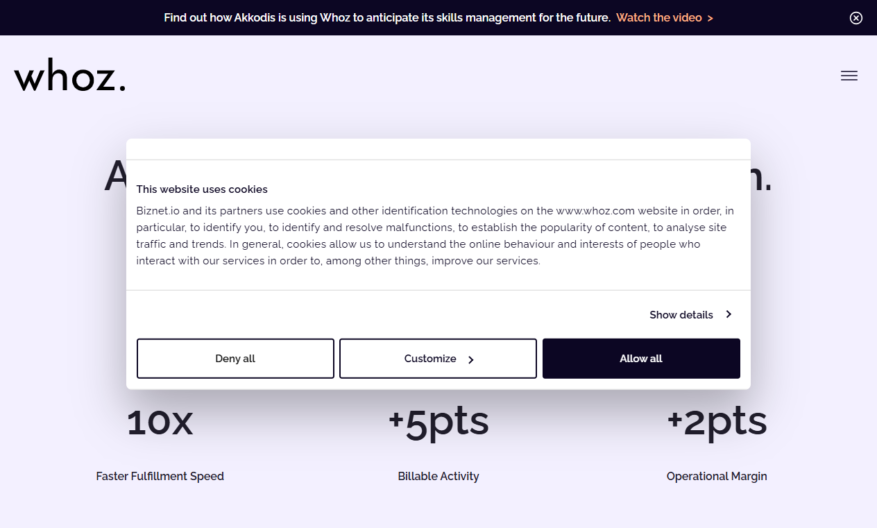Click the cookie description paragraph text

click(x=435, y=235)
